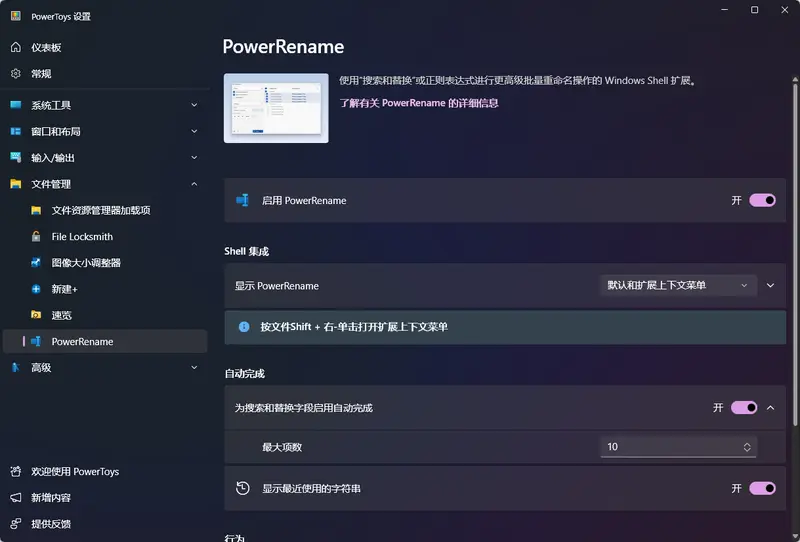This screenshot has width=800, height=542.
Task: Open 新增内容 page
Action: point(105,498)
